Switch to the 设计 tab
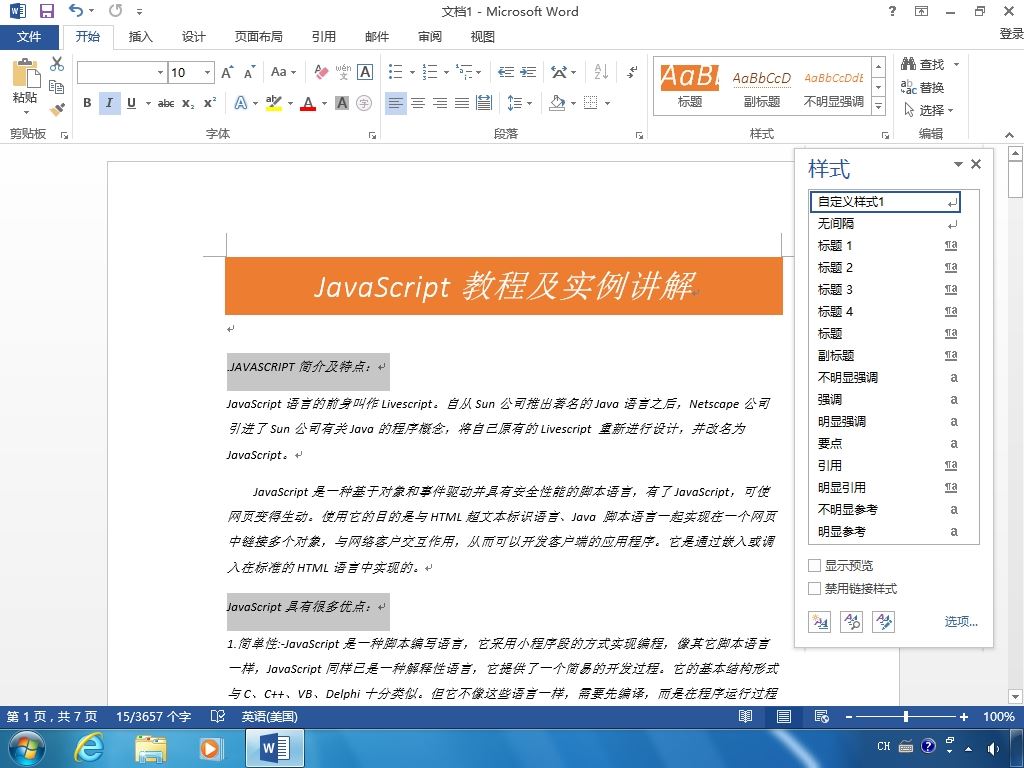This screenshot has width=1024, height=768. coord(193,37)
